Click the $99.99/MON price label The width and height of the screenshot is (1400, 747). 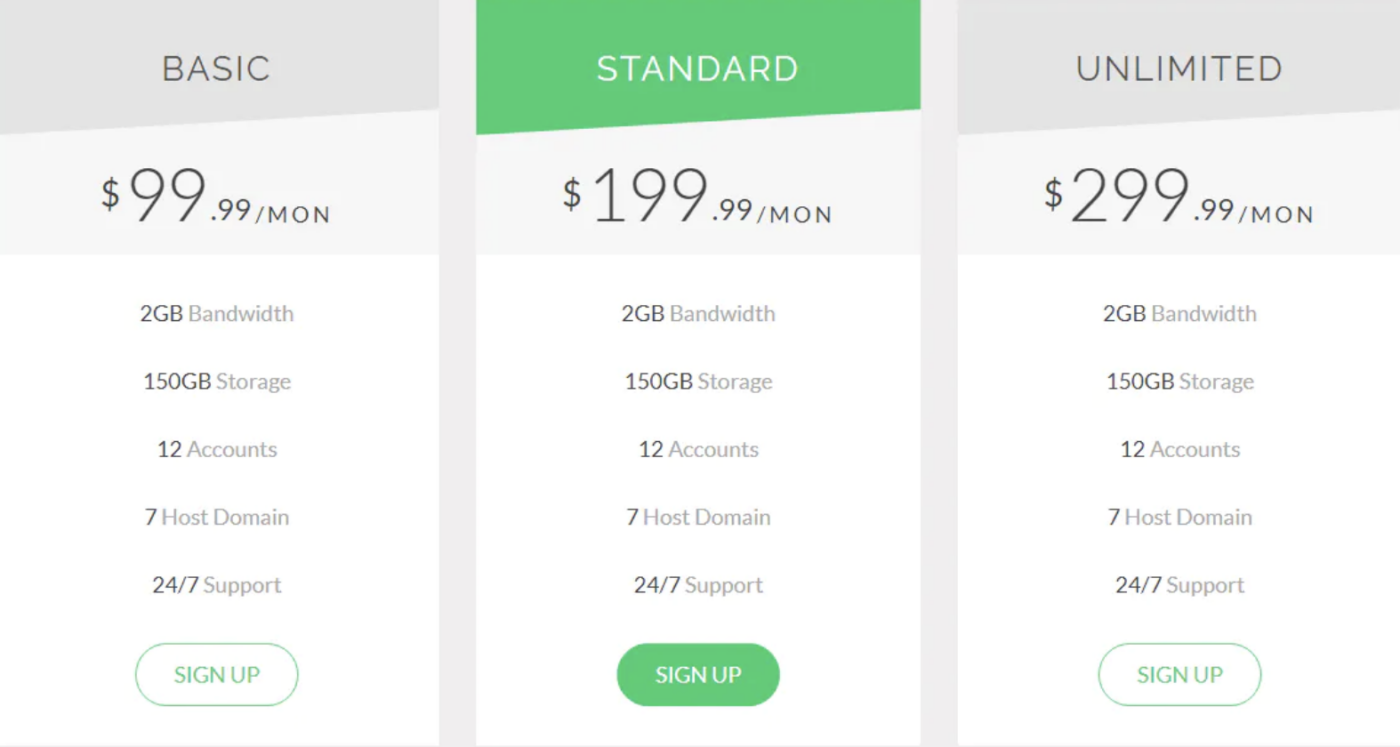coord(216,195)
